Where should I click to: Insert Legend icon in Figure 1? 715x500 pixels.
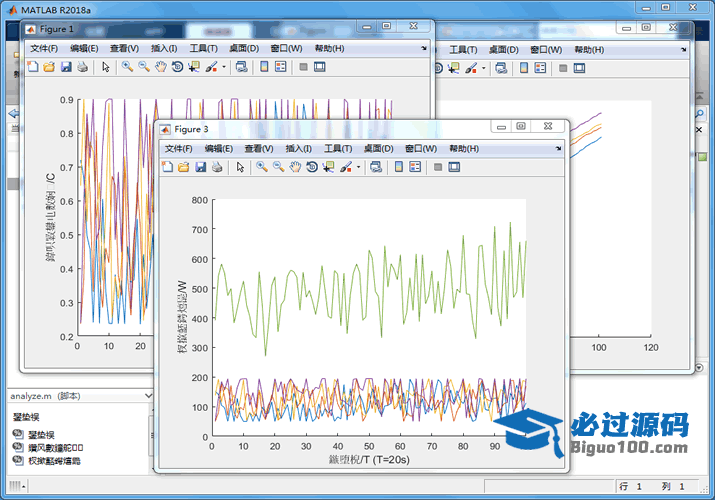(x=280, y=67)
